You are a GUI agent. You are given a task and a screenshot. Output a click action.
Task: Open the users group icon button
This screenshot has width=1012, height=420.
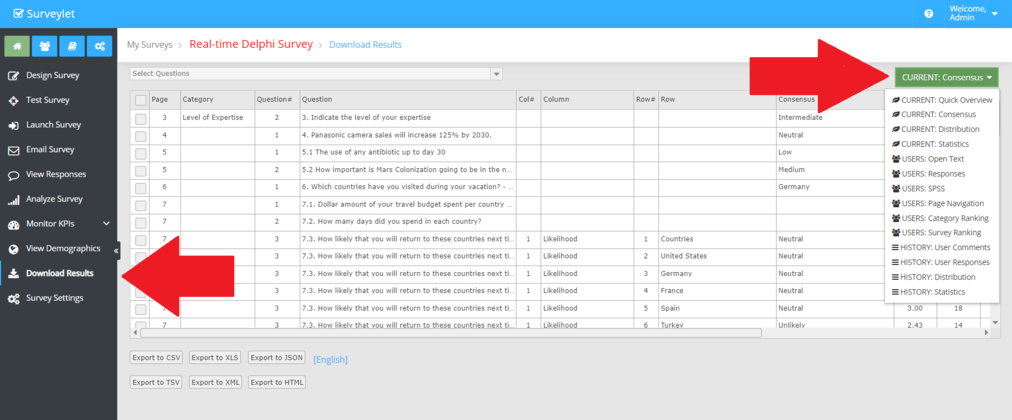(45, 46)
